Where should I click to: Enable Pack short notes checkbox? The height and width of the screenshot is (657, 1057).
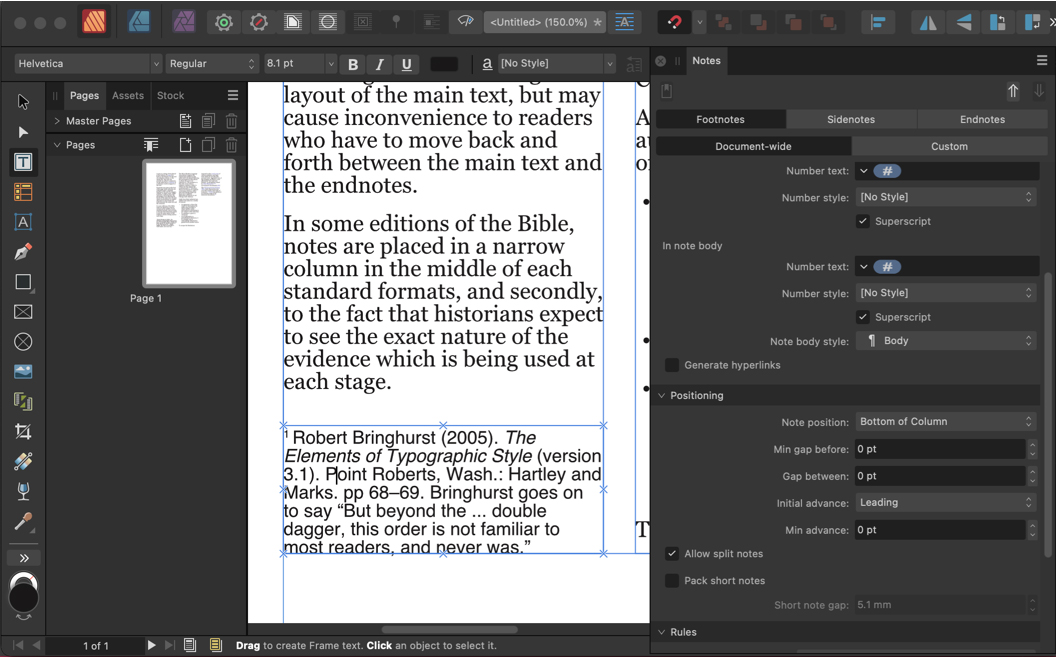pos(672,580)
